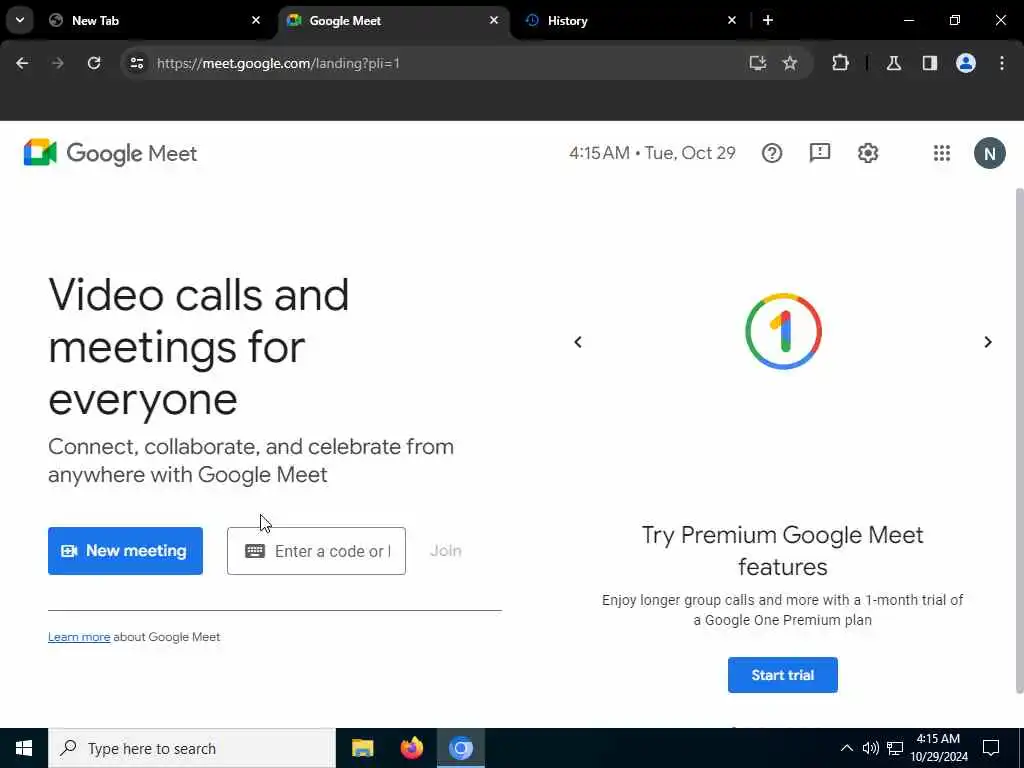Open the Google apps grid

pos(942,153)
